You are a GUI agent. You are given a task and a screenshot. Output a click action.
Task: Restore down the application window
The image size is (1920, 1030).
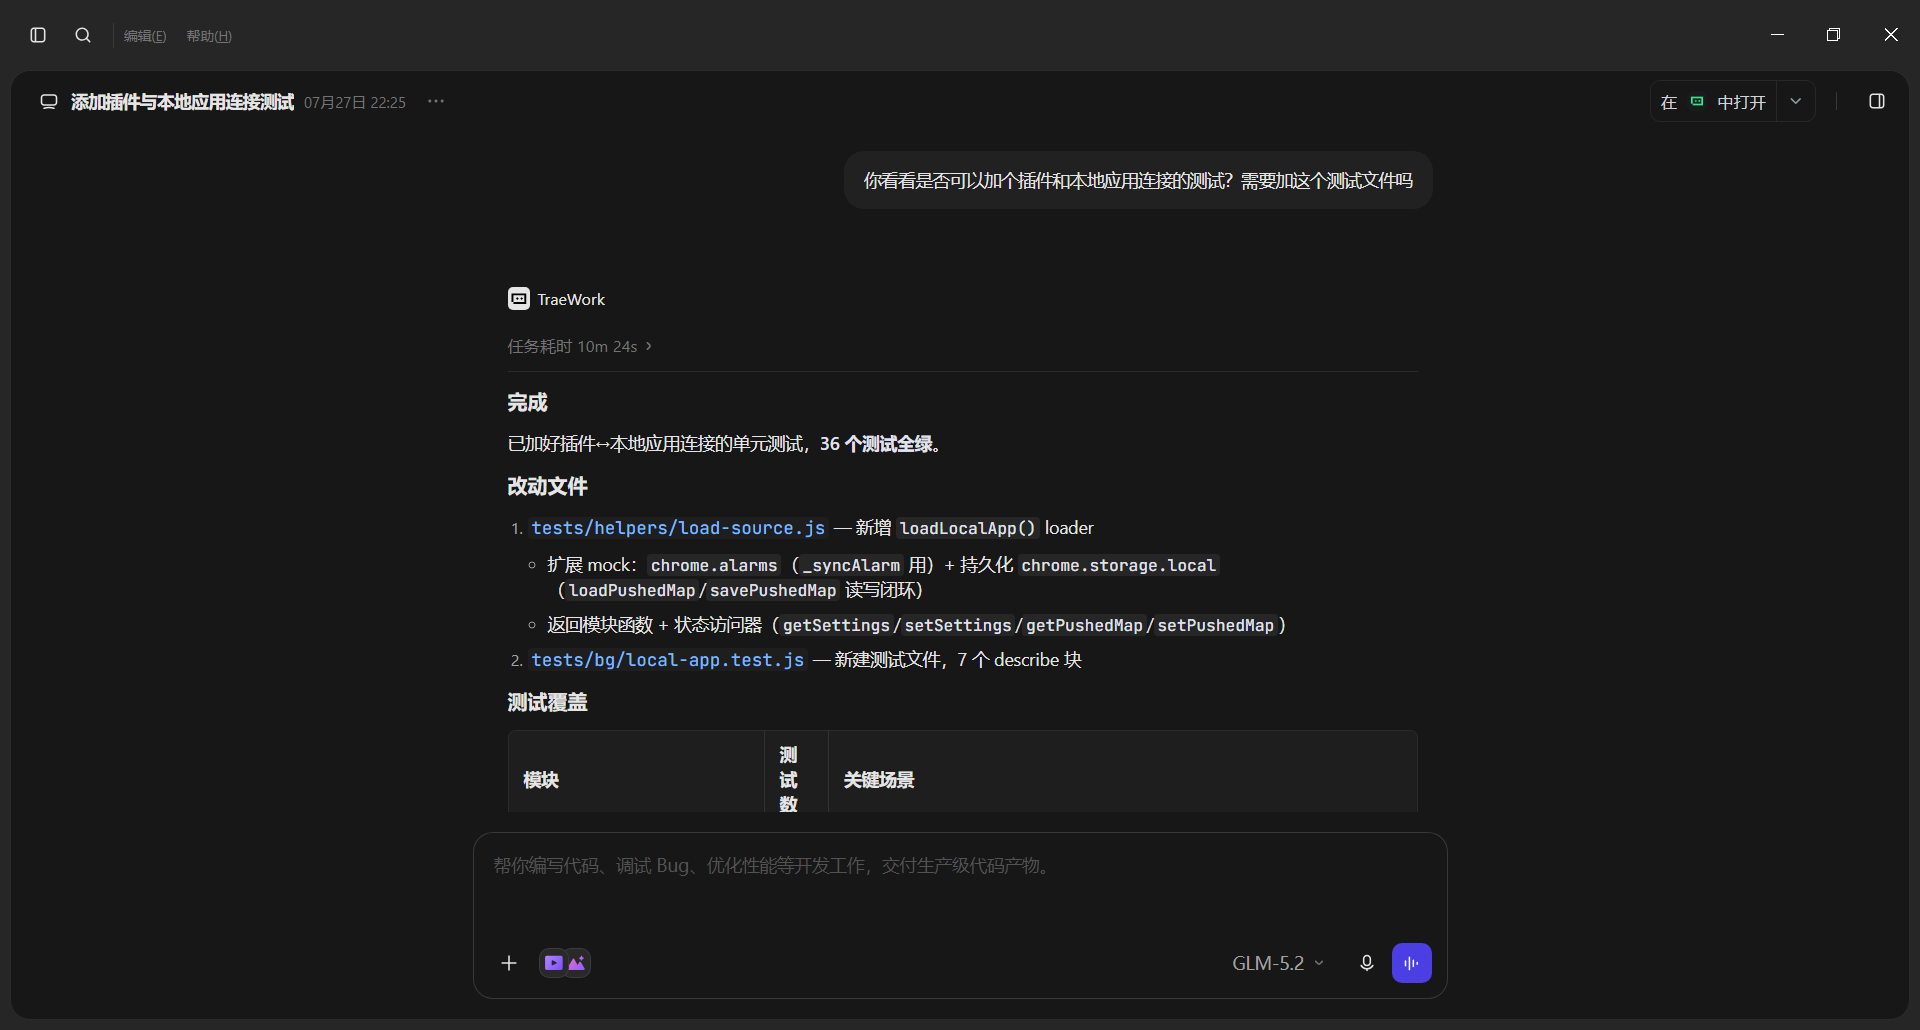pos(1833,35)
